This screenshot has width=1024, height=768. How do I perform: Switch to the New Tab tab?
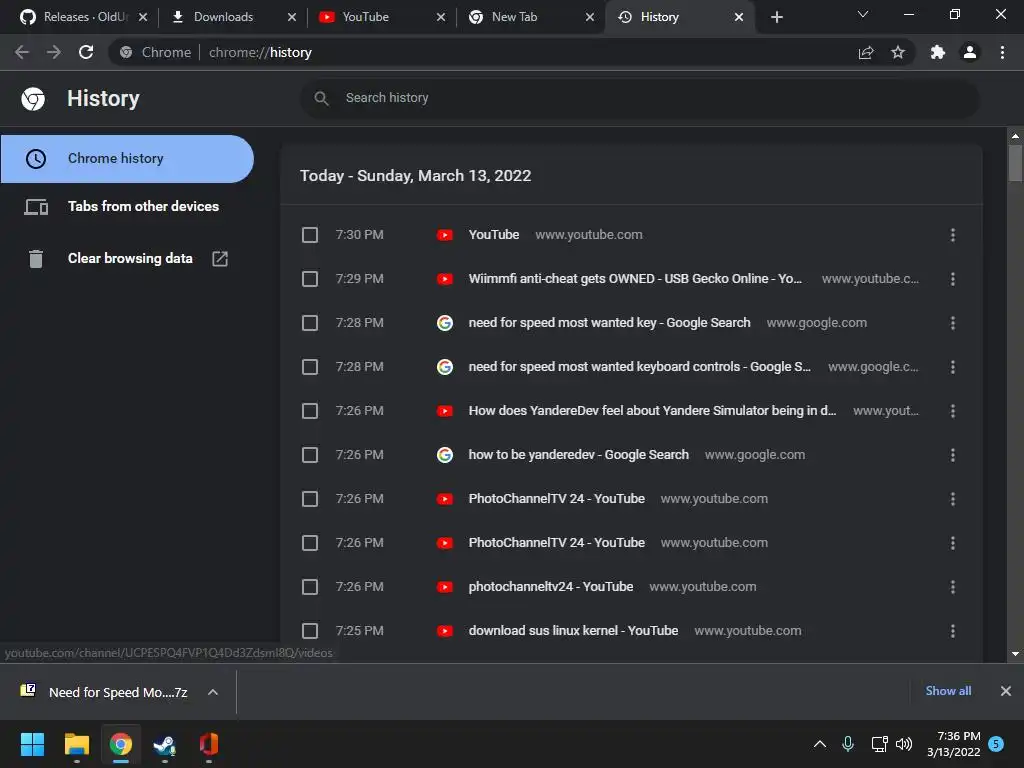coord(530,17)
